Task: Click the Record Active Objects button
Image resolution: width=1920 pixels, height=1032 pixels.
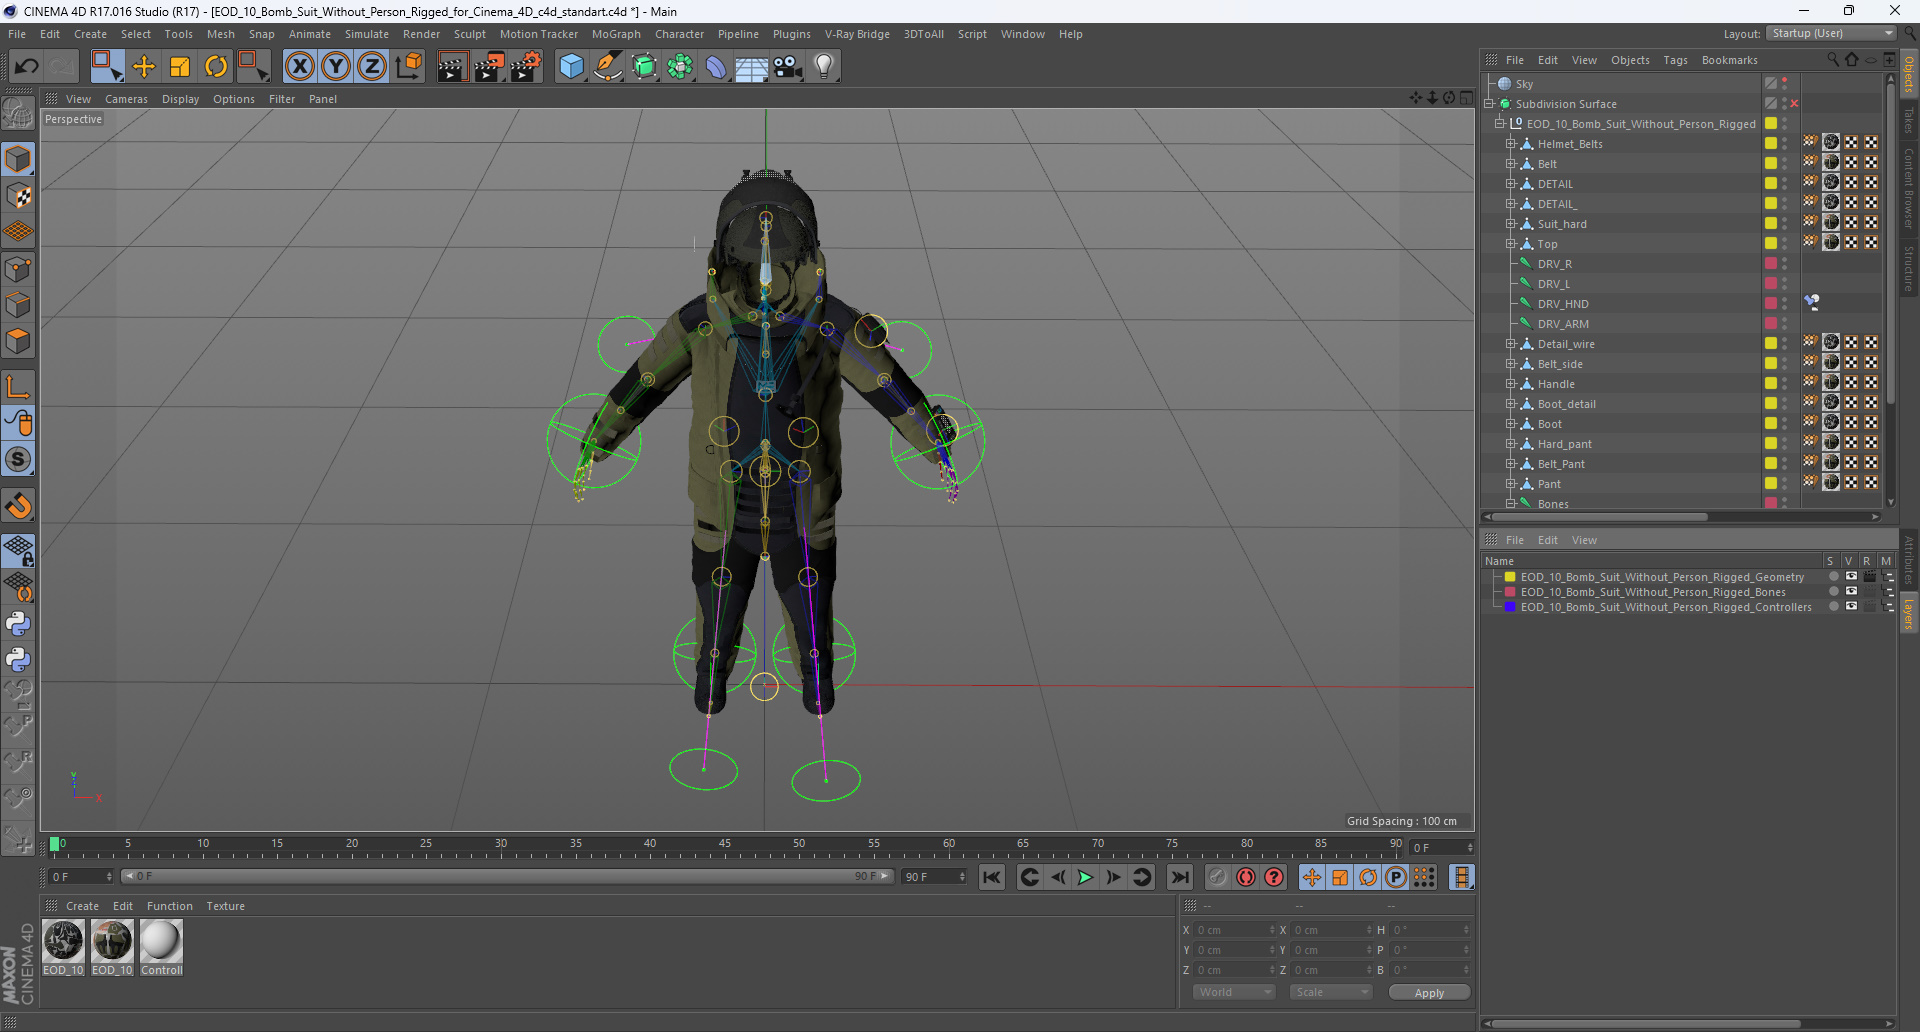Action: [x=1217, y=877]
